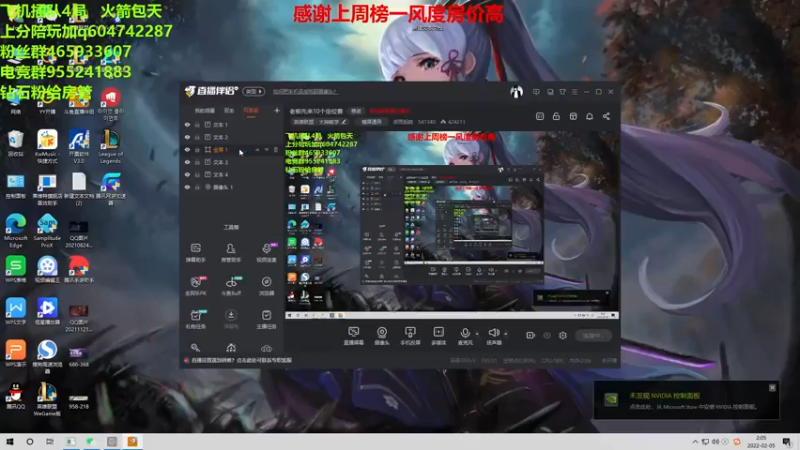This screenshot has height=450, width=800.
Task: Open the filter funnel icon in title bar
Action: [x=562, y=92]
